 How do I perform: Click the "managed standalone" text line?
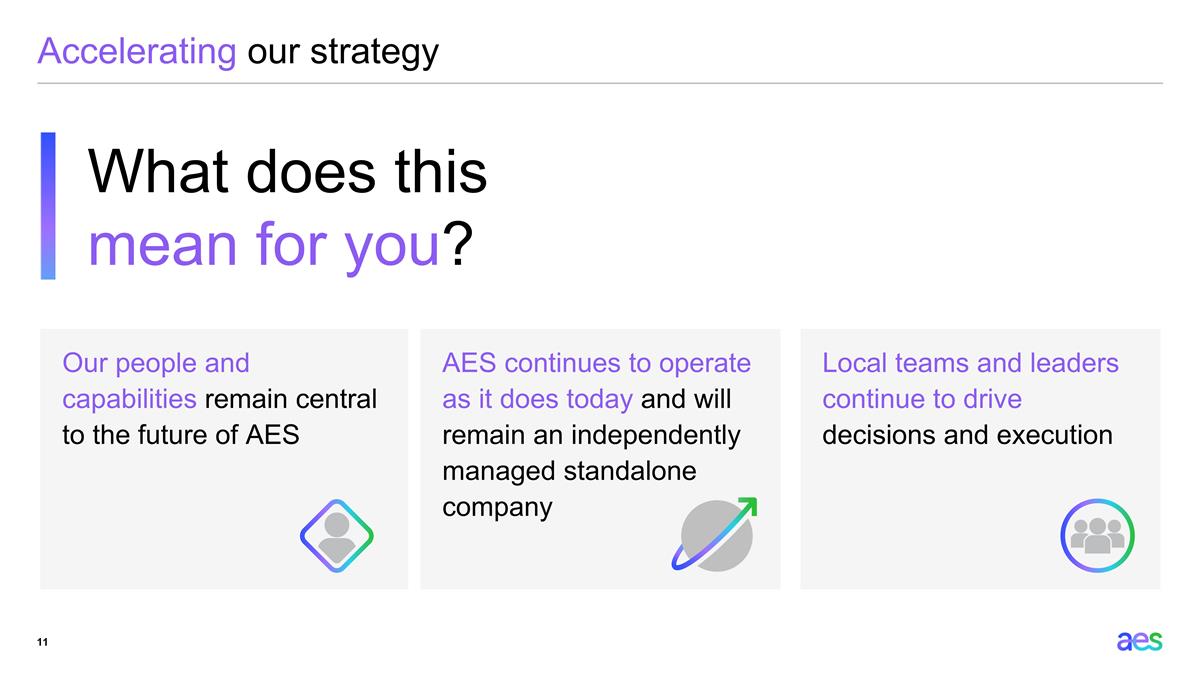tap(568, 471)
